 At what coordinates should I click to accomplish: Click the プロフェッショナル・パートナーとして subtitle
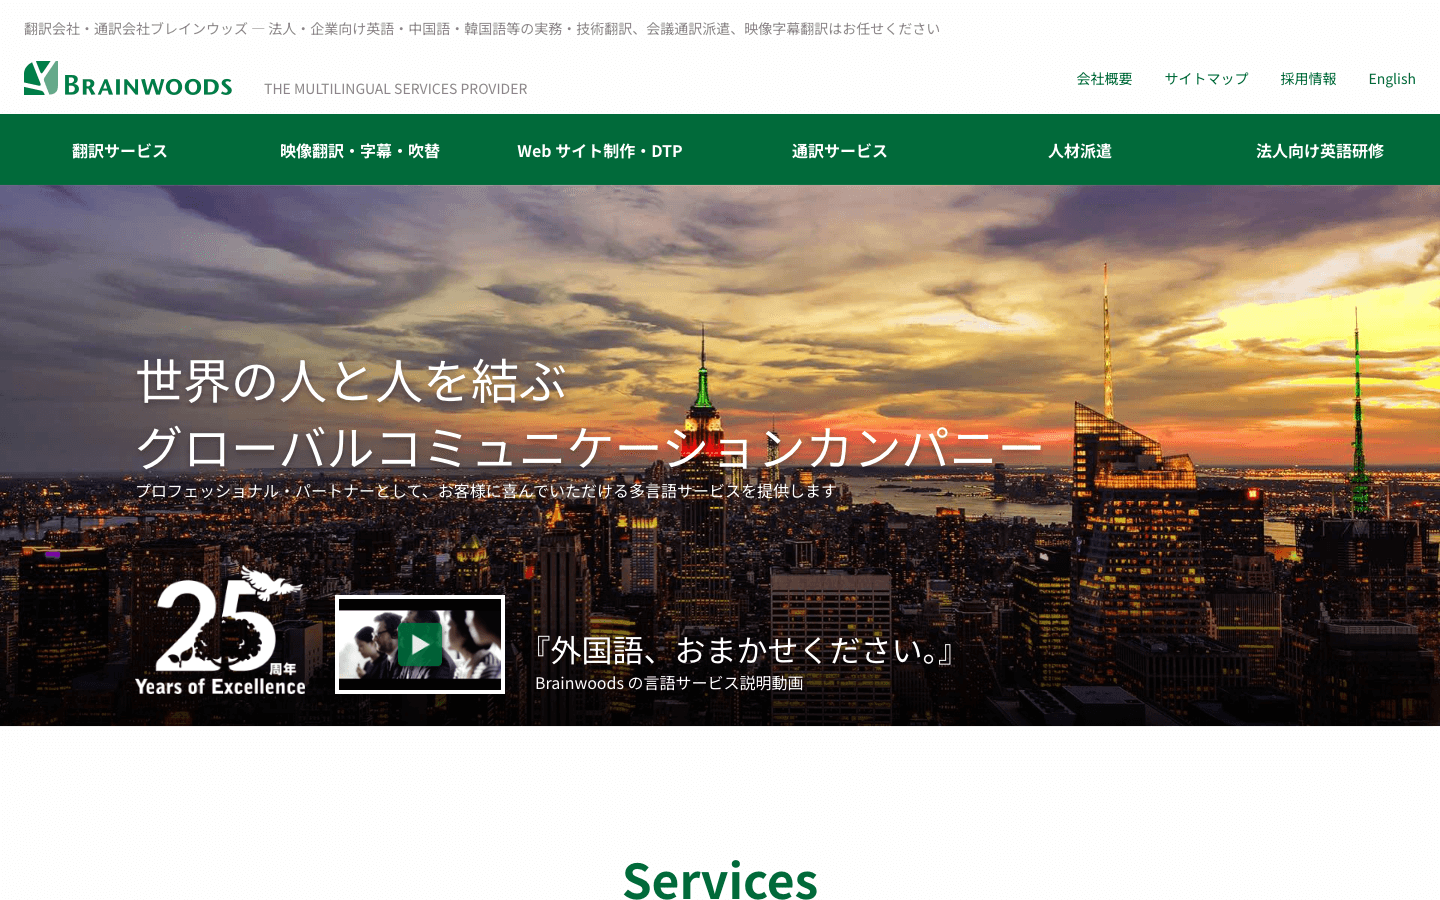click(x=485, y=490)
